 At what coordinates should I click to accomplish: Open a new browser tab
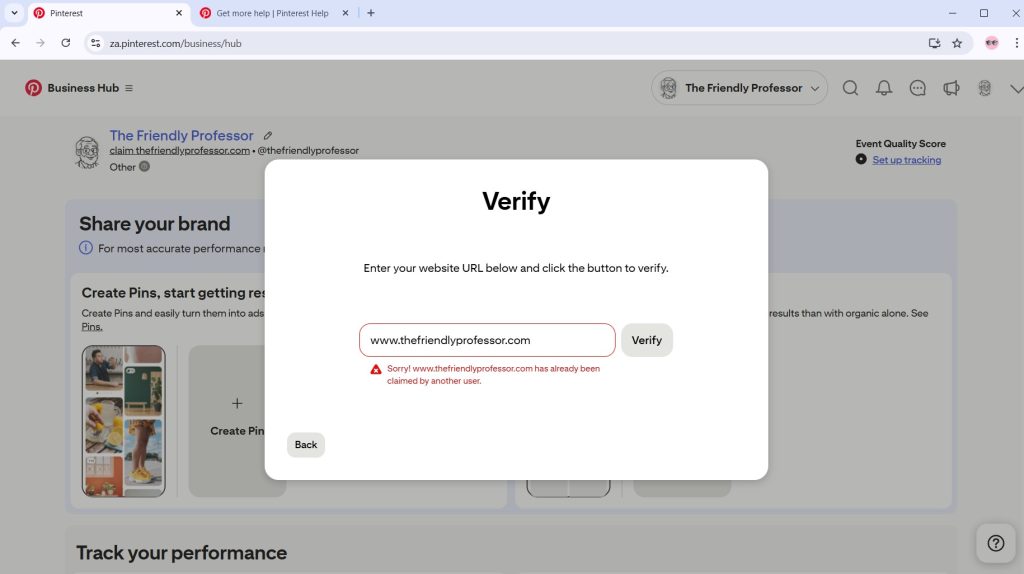click(371, 13)
